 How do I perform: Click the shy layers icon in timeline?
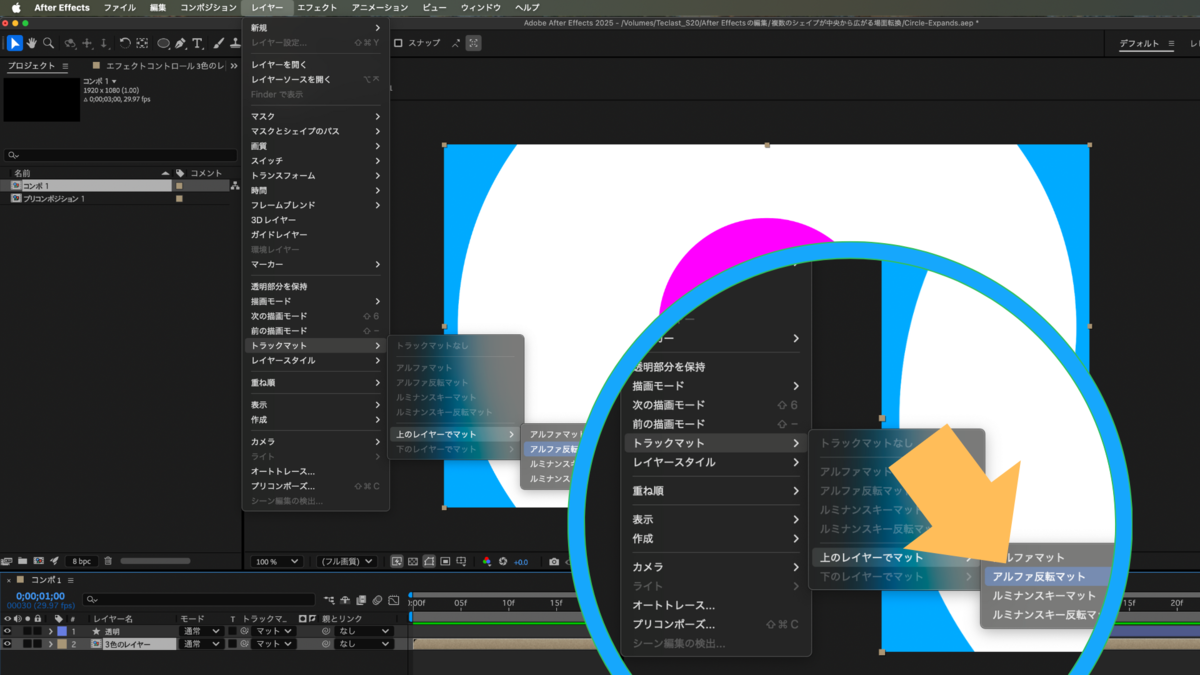point(345,600)
